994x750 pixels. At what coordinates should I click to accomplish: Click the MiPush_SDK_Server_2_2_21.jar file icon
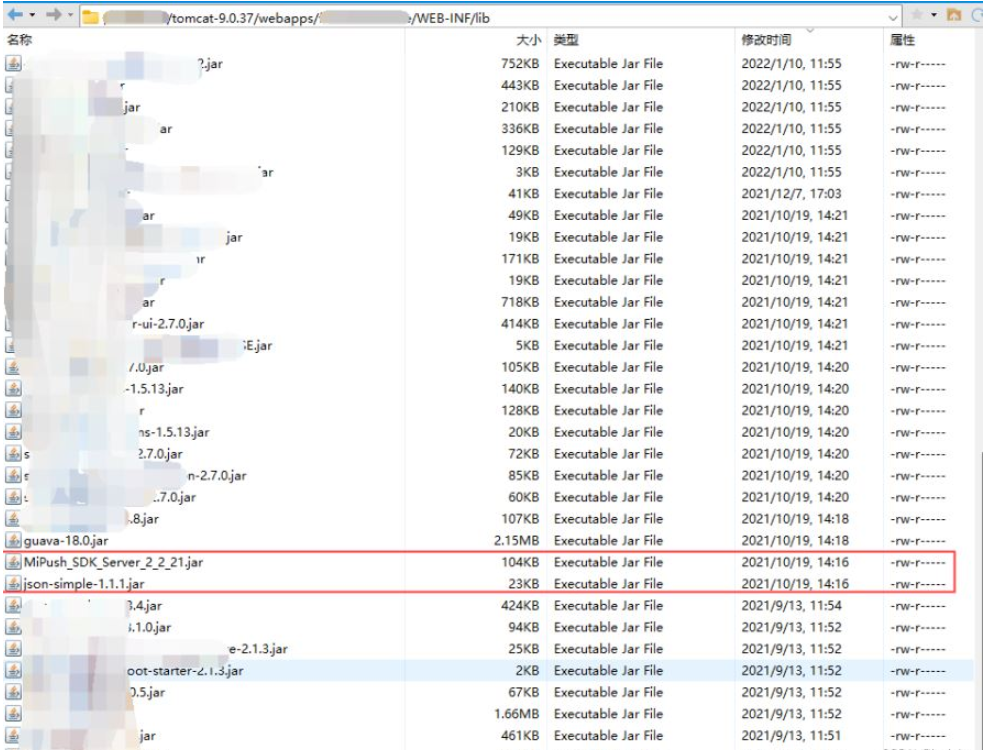coord(13,562)
